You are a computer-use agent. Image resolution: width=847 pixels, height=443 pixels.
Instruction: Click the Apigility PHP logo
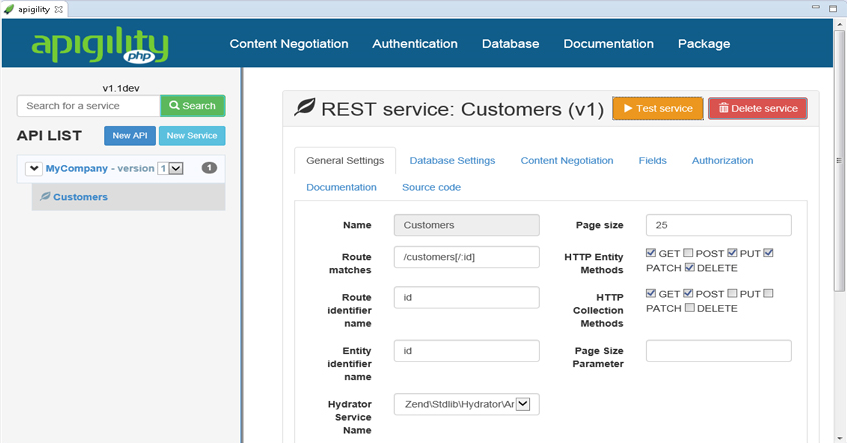100,44
